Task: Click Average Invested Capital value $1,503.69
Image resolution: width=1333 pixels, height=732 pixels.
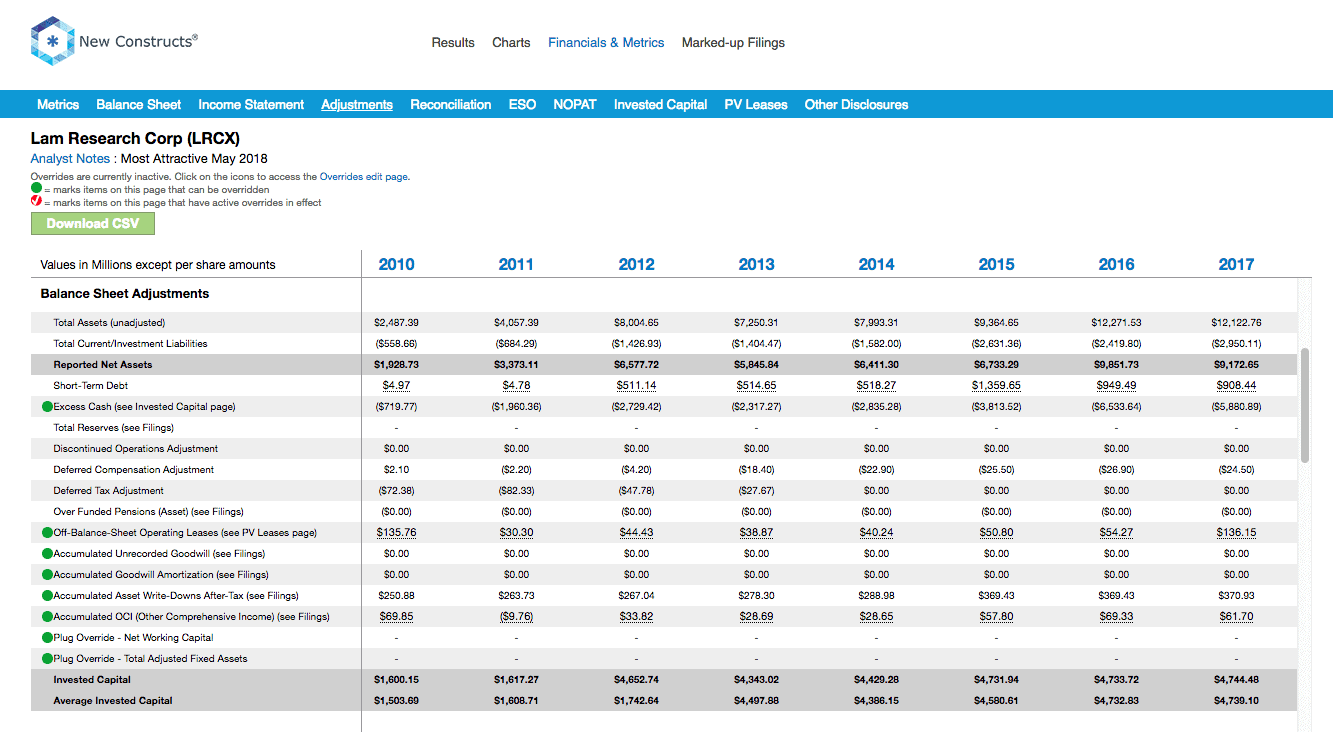Action: [x=396, y=701]
